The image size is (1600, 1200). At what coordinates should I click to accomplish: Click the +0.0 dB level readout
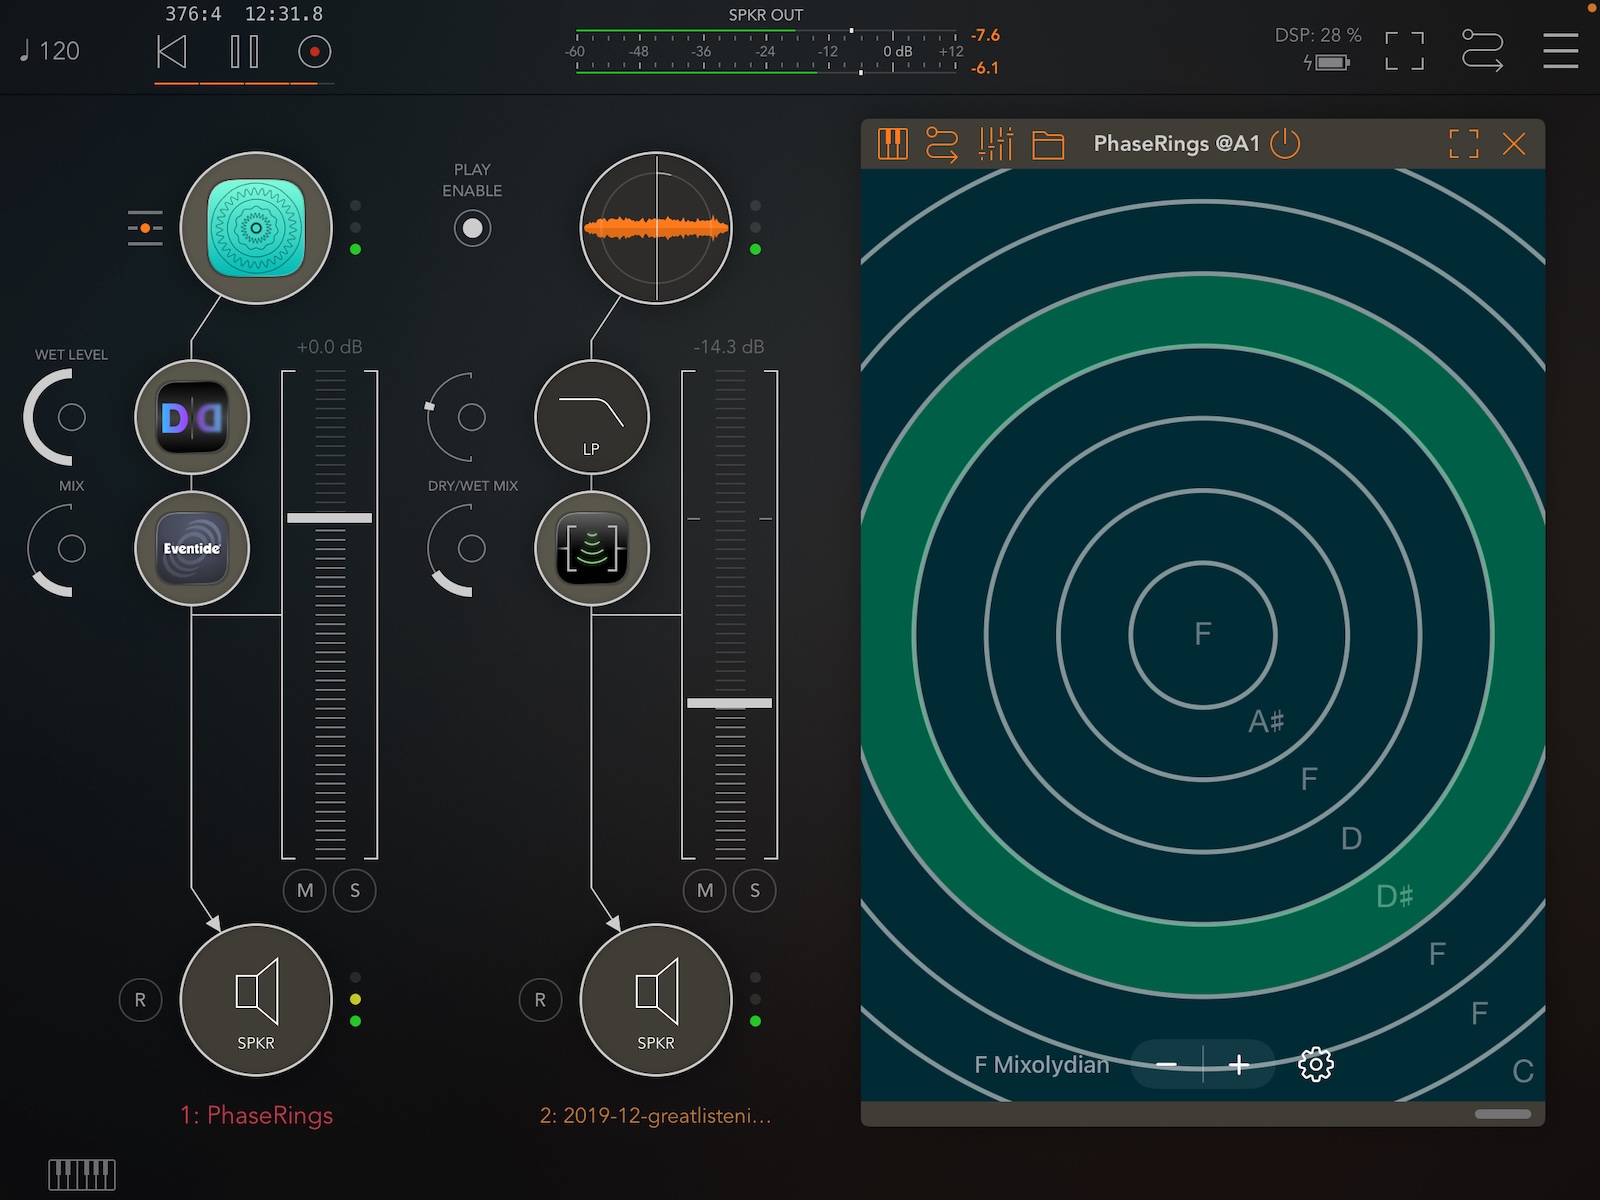click(329, 347)
